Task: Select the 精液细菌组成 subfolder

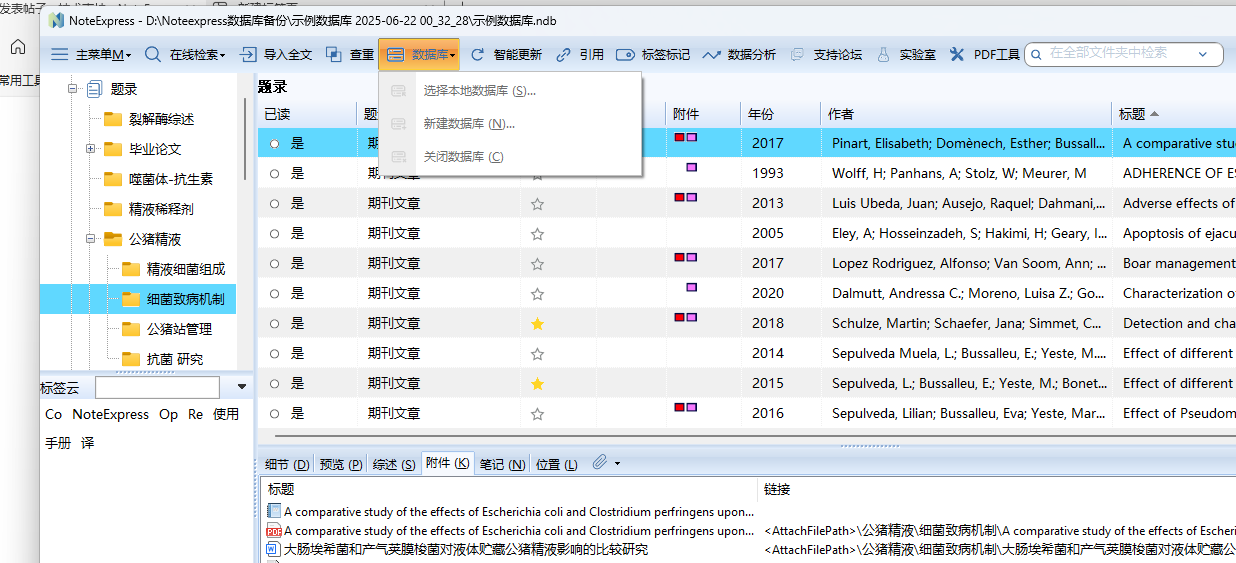Action: coord(173,269)
